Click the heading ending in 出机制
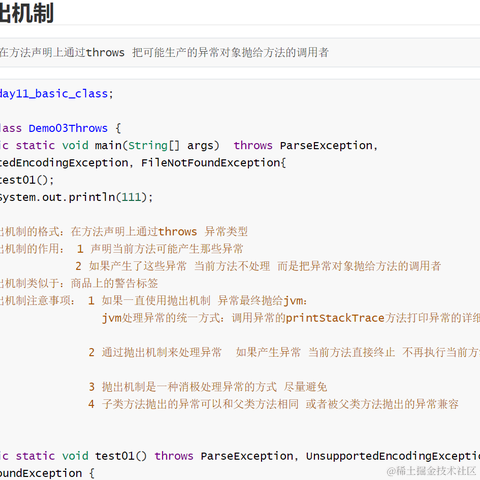 point(27,13)
